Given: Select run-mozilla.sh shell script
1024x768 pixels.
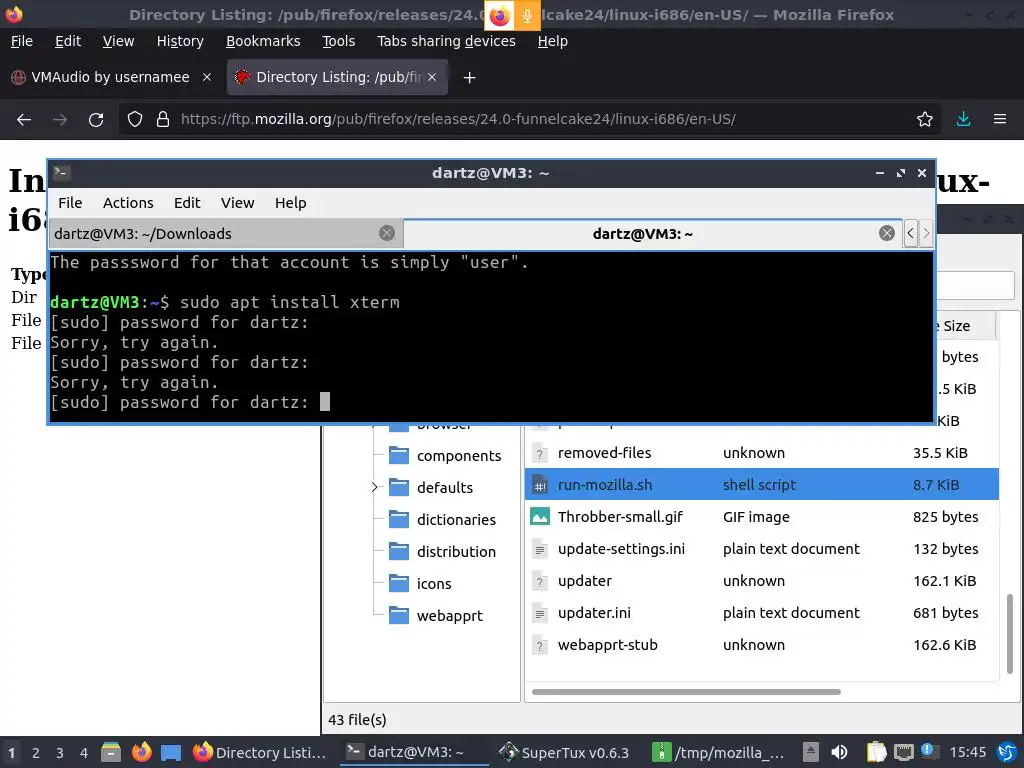Looking at the screenshot, I should coord(761,485).
